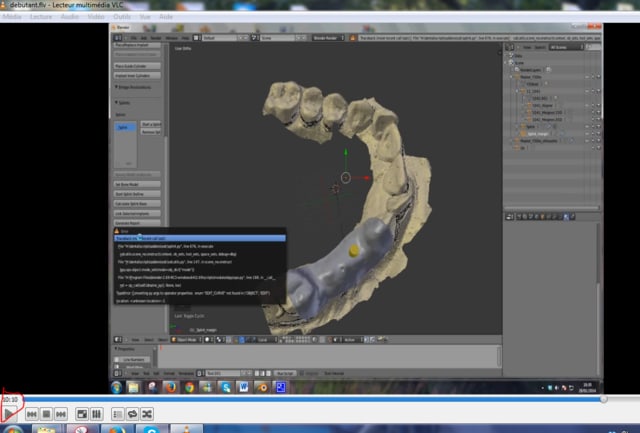Image resolution: width=640 pixels, height=433 pixels.
Task: Open the Lecture menu
Action: click(42, 17)
